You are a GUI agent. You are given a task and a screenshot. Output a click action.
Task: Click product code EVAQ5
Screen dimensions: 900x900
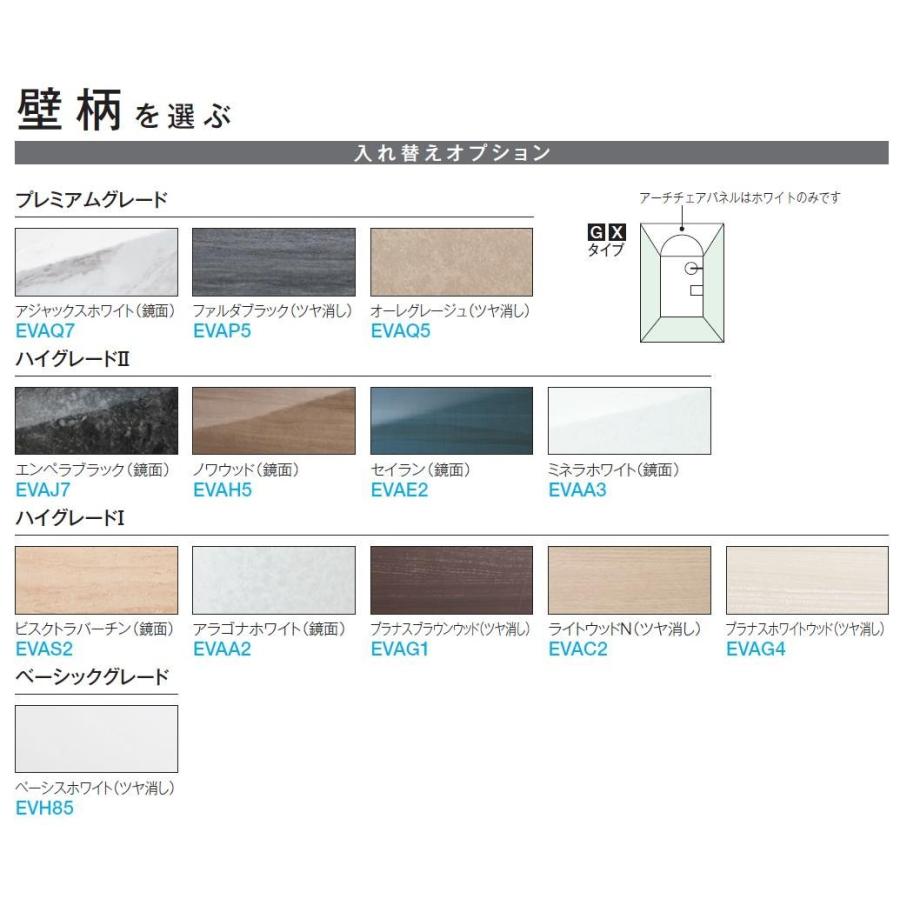click(x=401, y=331)
